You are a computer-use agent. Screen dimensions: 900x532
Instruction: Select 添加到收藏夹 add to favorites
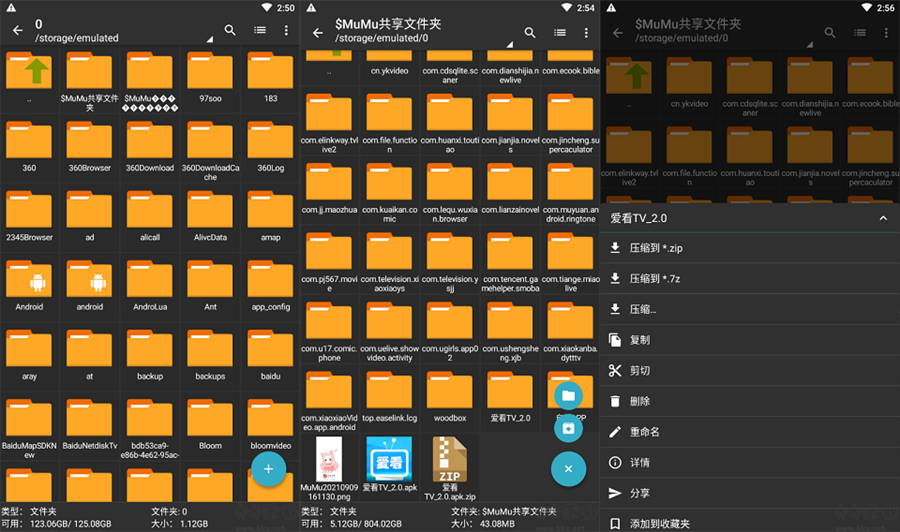point(750,523)
